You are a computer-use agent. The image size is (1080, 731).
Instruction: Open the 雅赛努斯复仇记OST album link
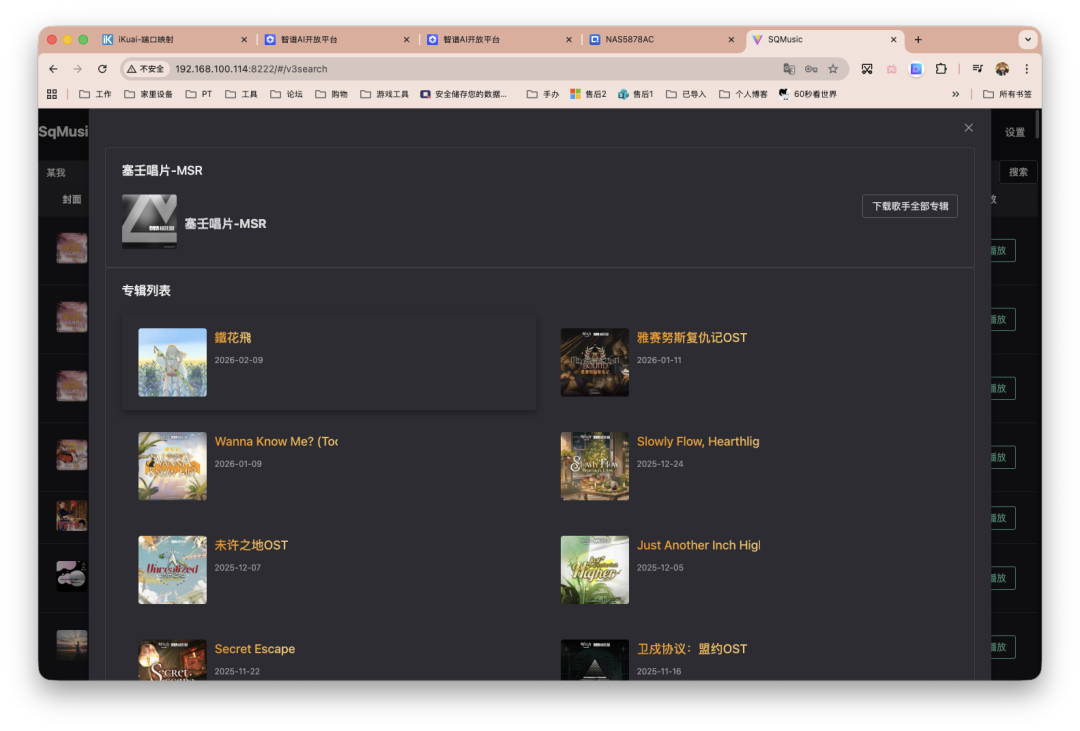[694, 337]
